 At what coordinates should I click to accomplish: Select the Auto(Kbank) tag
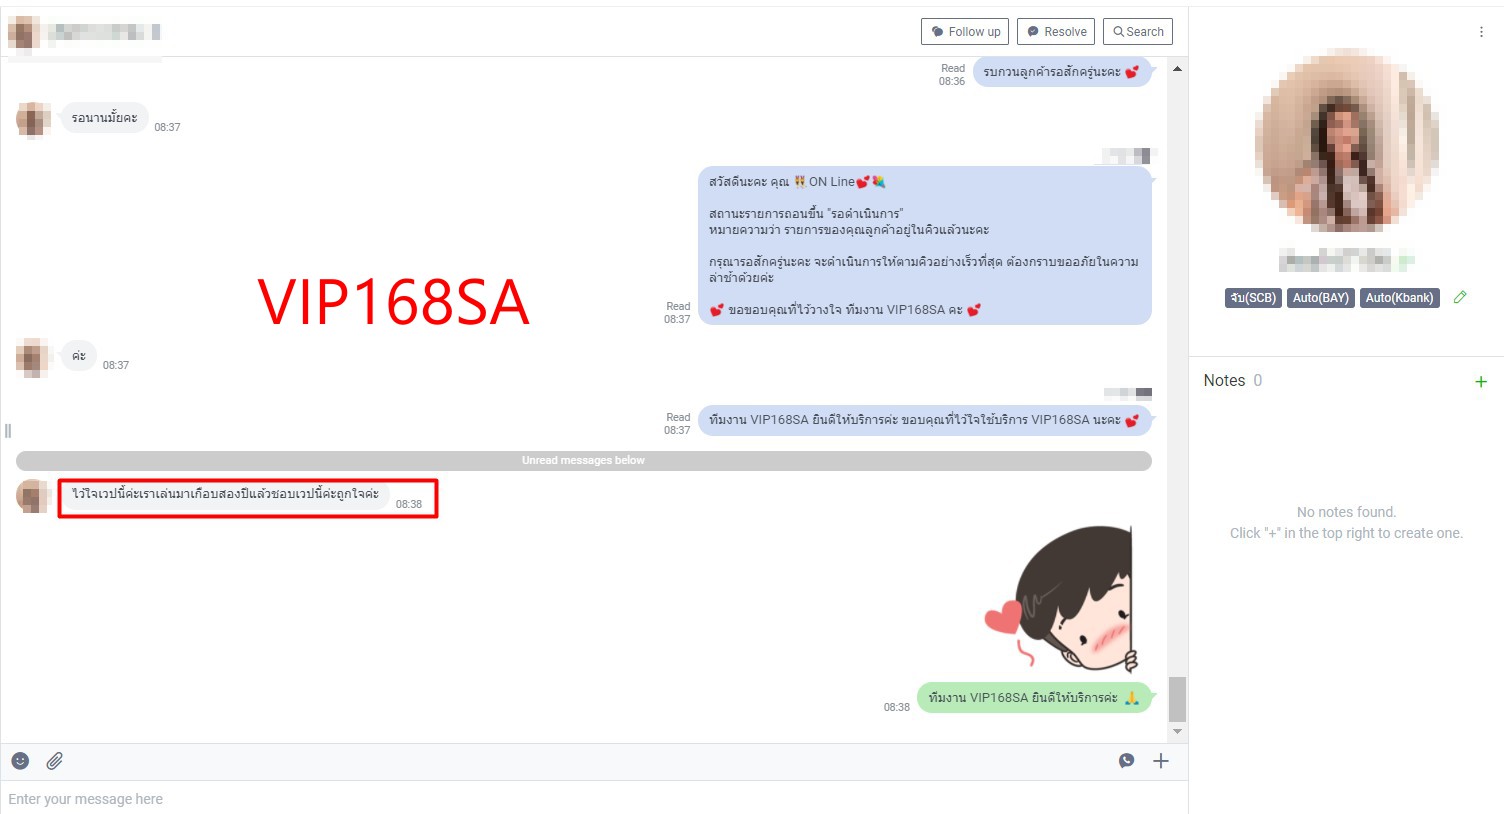click(1398, 298)
